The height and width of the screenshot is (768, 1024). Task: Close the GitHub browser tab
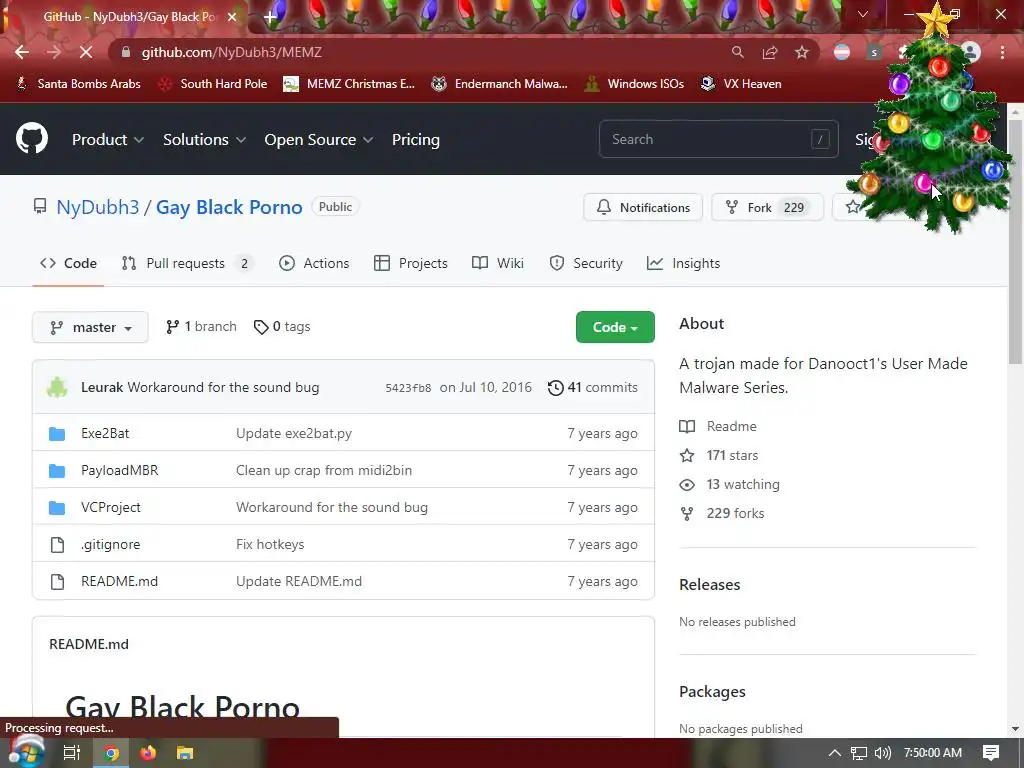pos(232,17)
